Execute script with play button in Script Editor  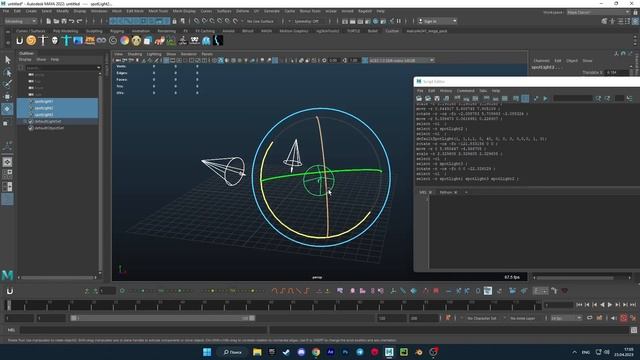(x=545, y=98)
